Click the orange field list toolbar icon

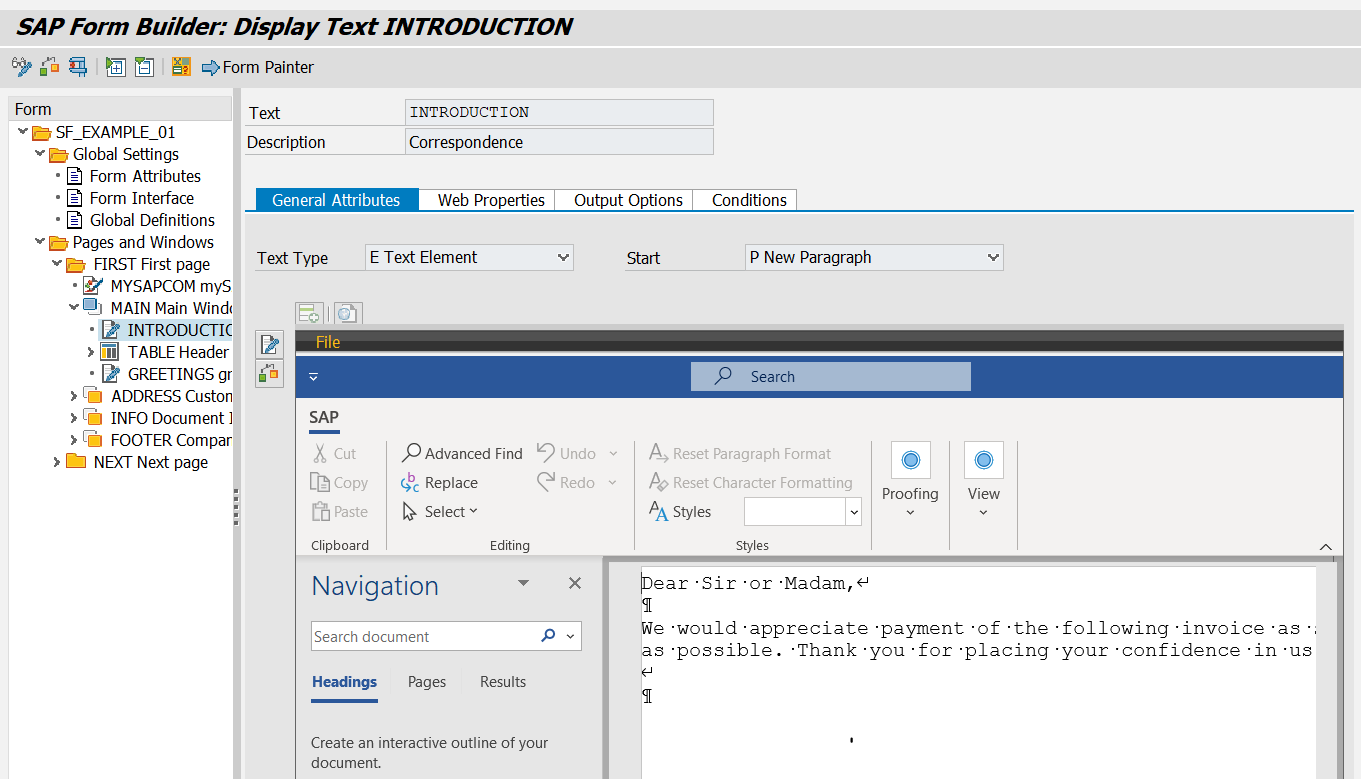[181, 67]
